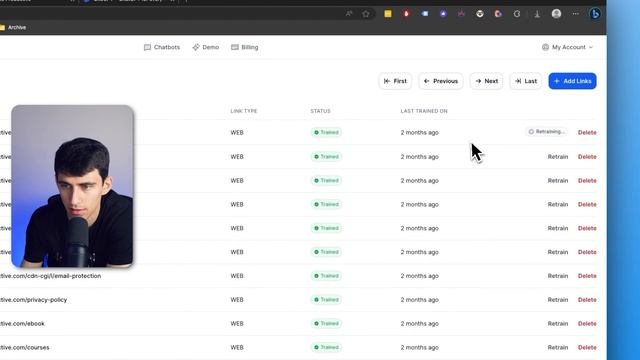Retrain the courses link

(x=558, y=347)
